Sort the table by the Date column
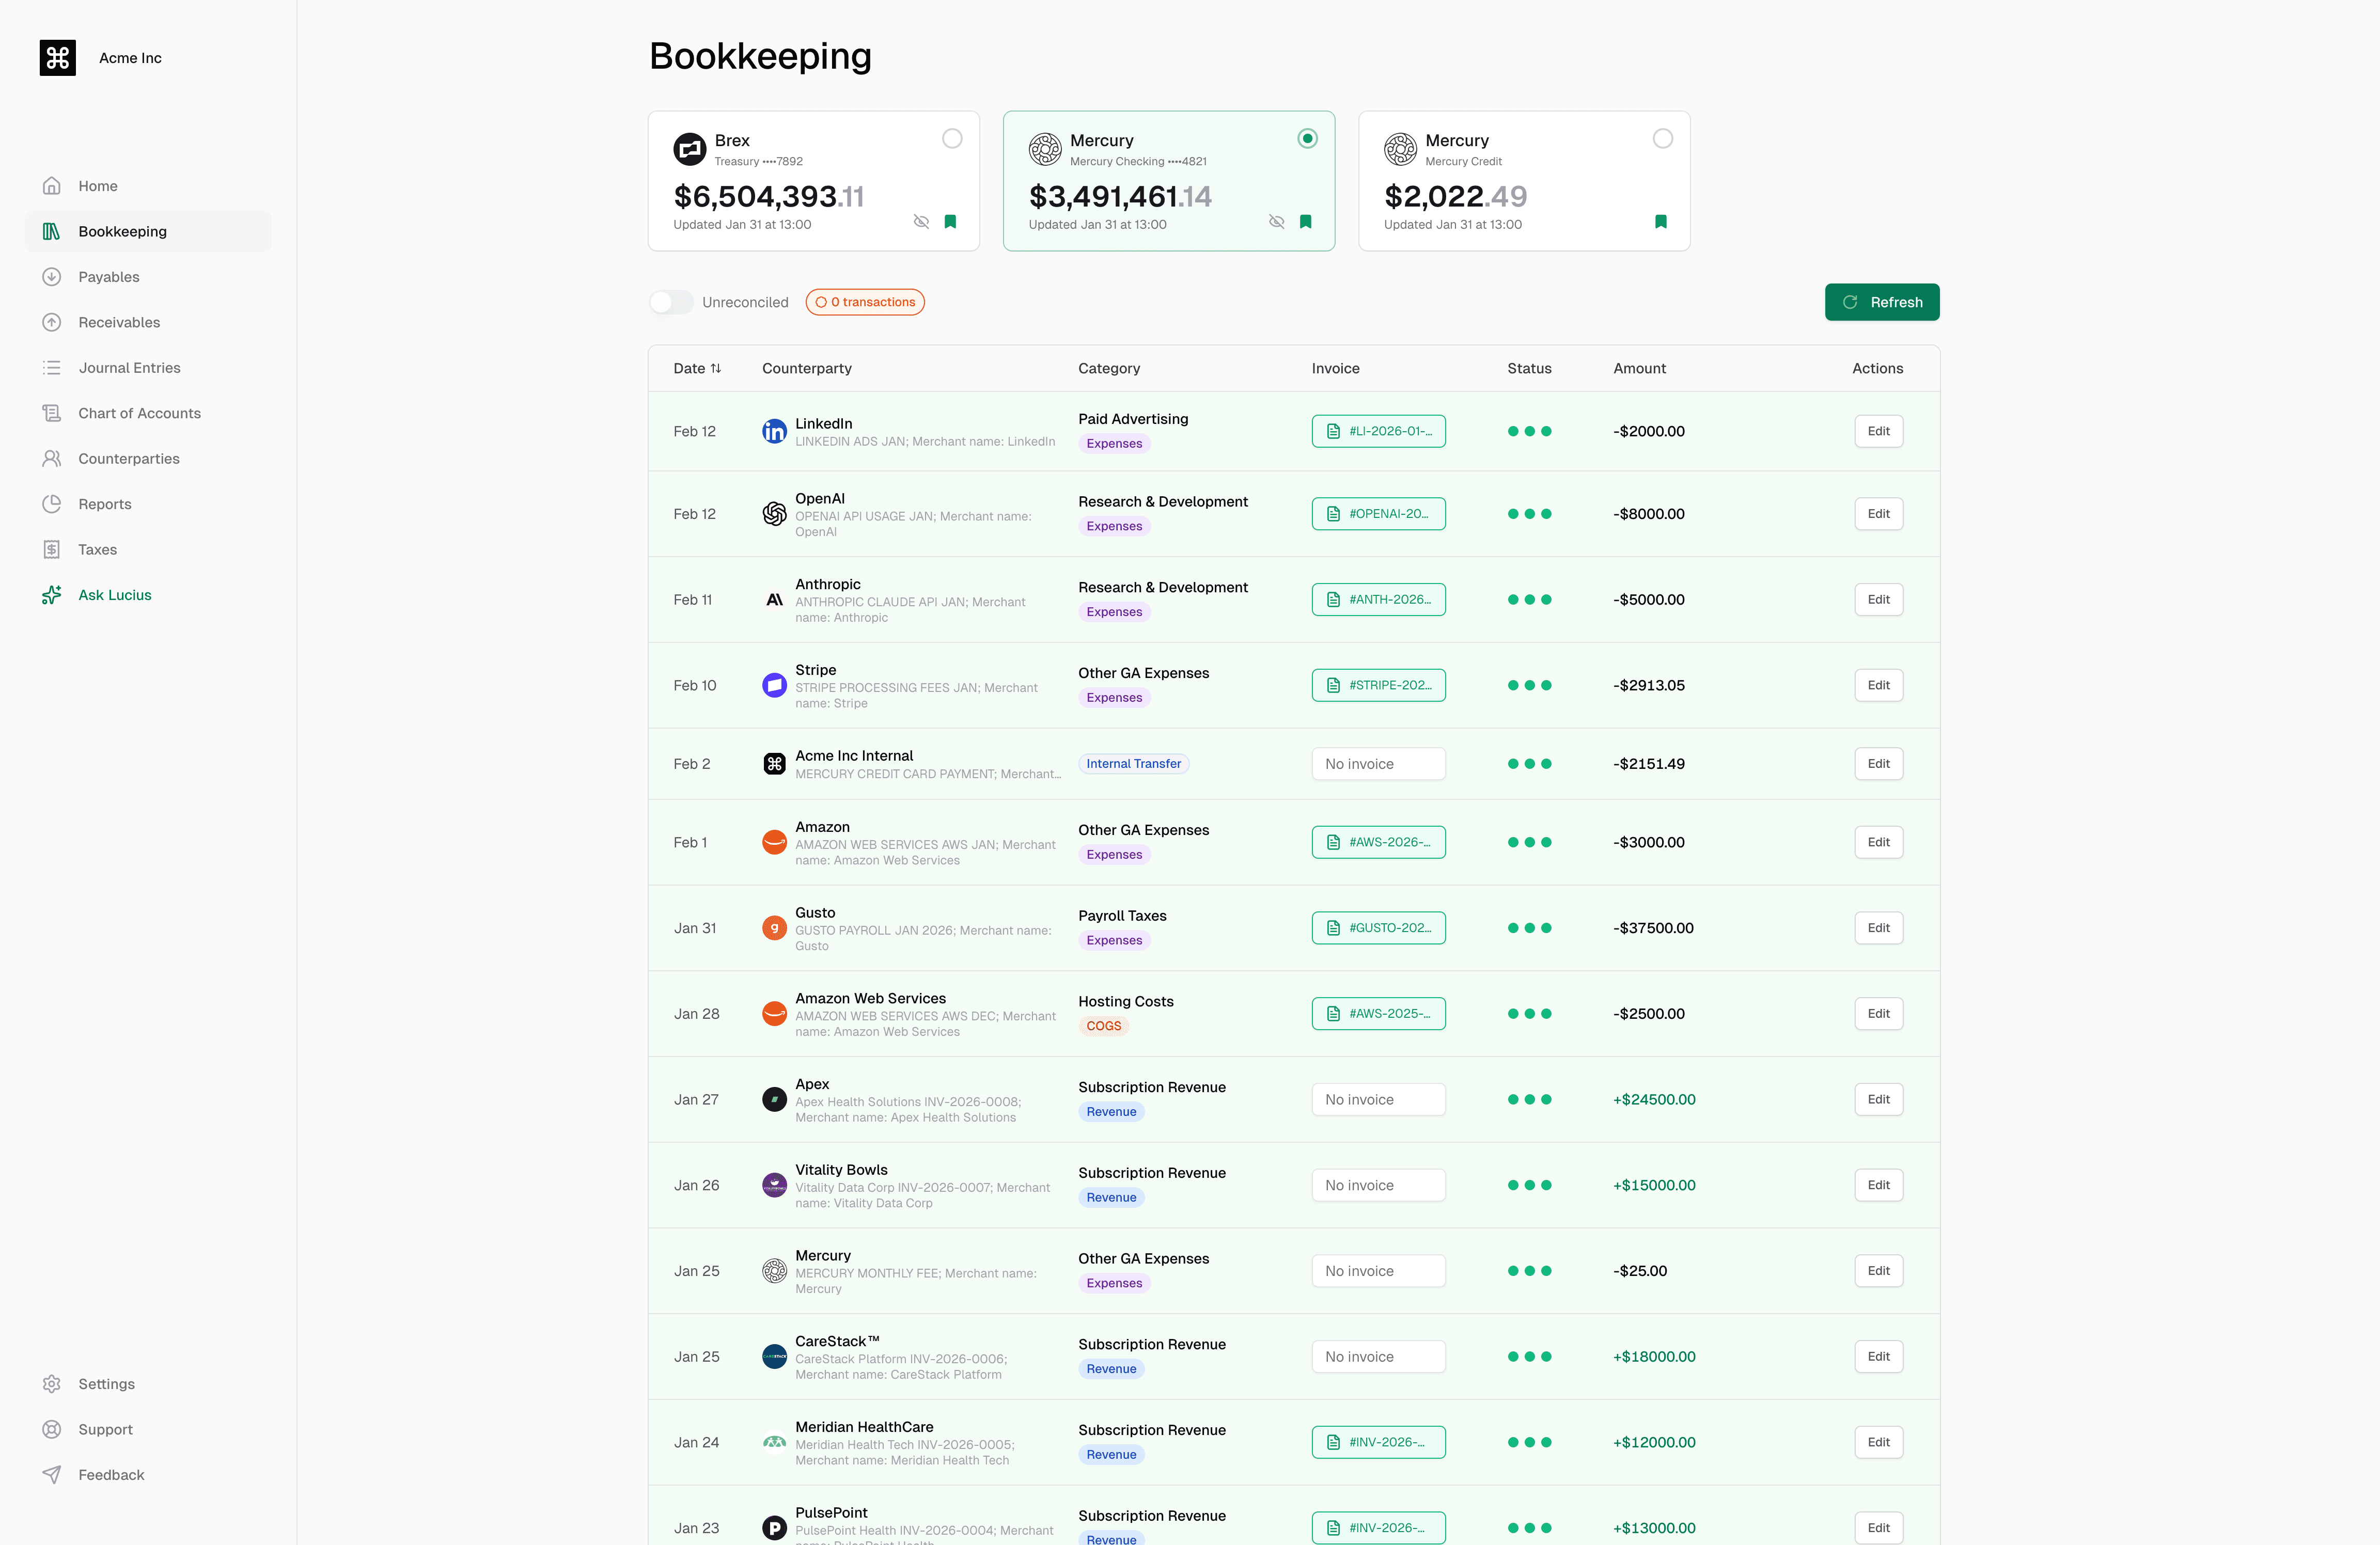 [x=697, y=368]
